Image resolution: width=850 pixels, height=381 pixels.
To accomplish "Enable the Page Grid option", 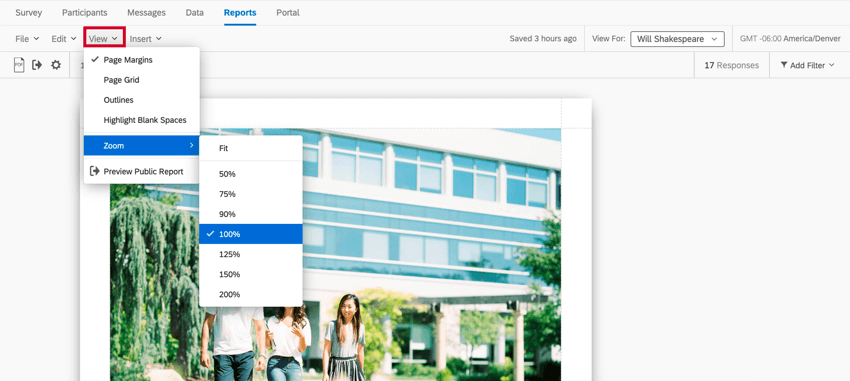I will pyautogui.click(x=142, y=80).
